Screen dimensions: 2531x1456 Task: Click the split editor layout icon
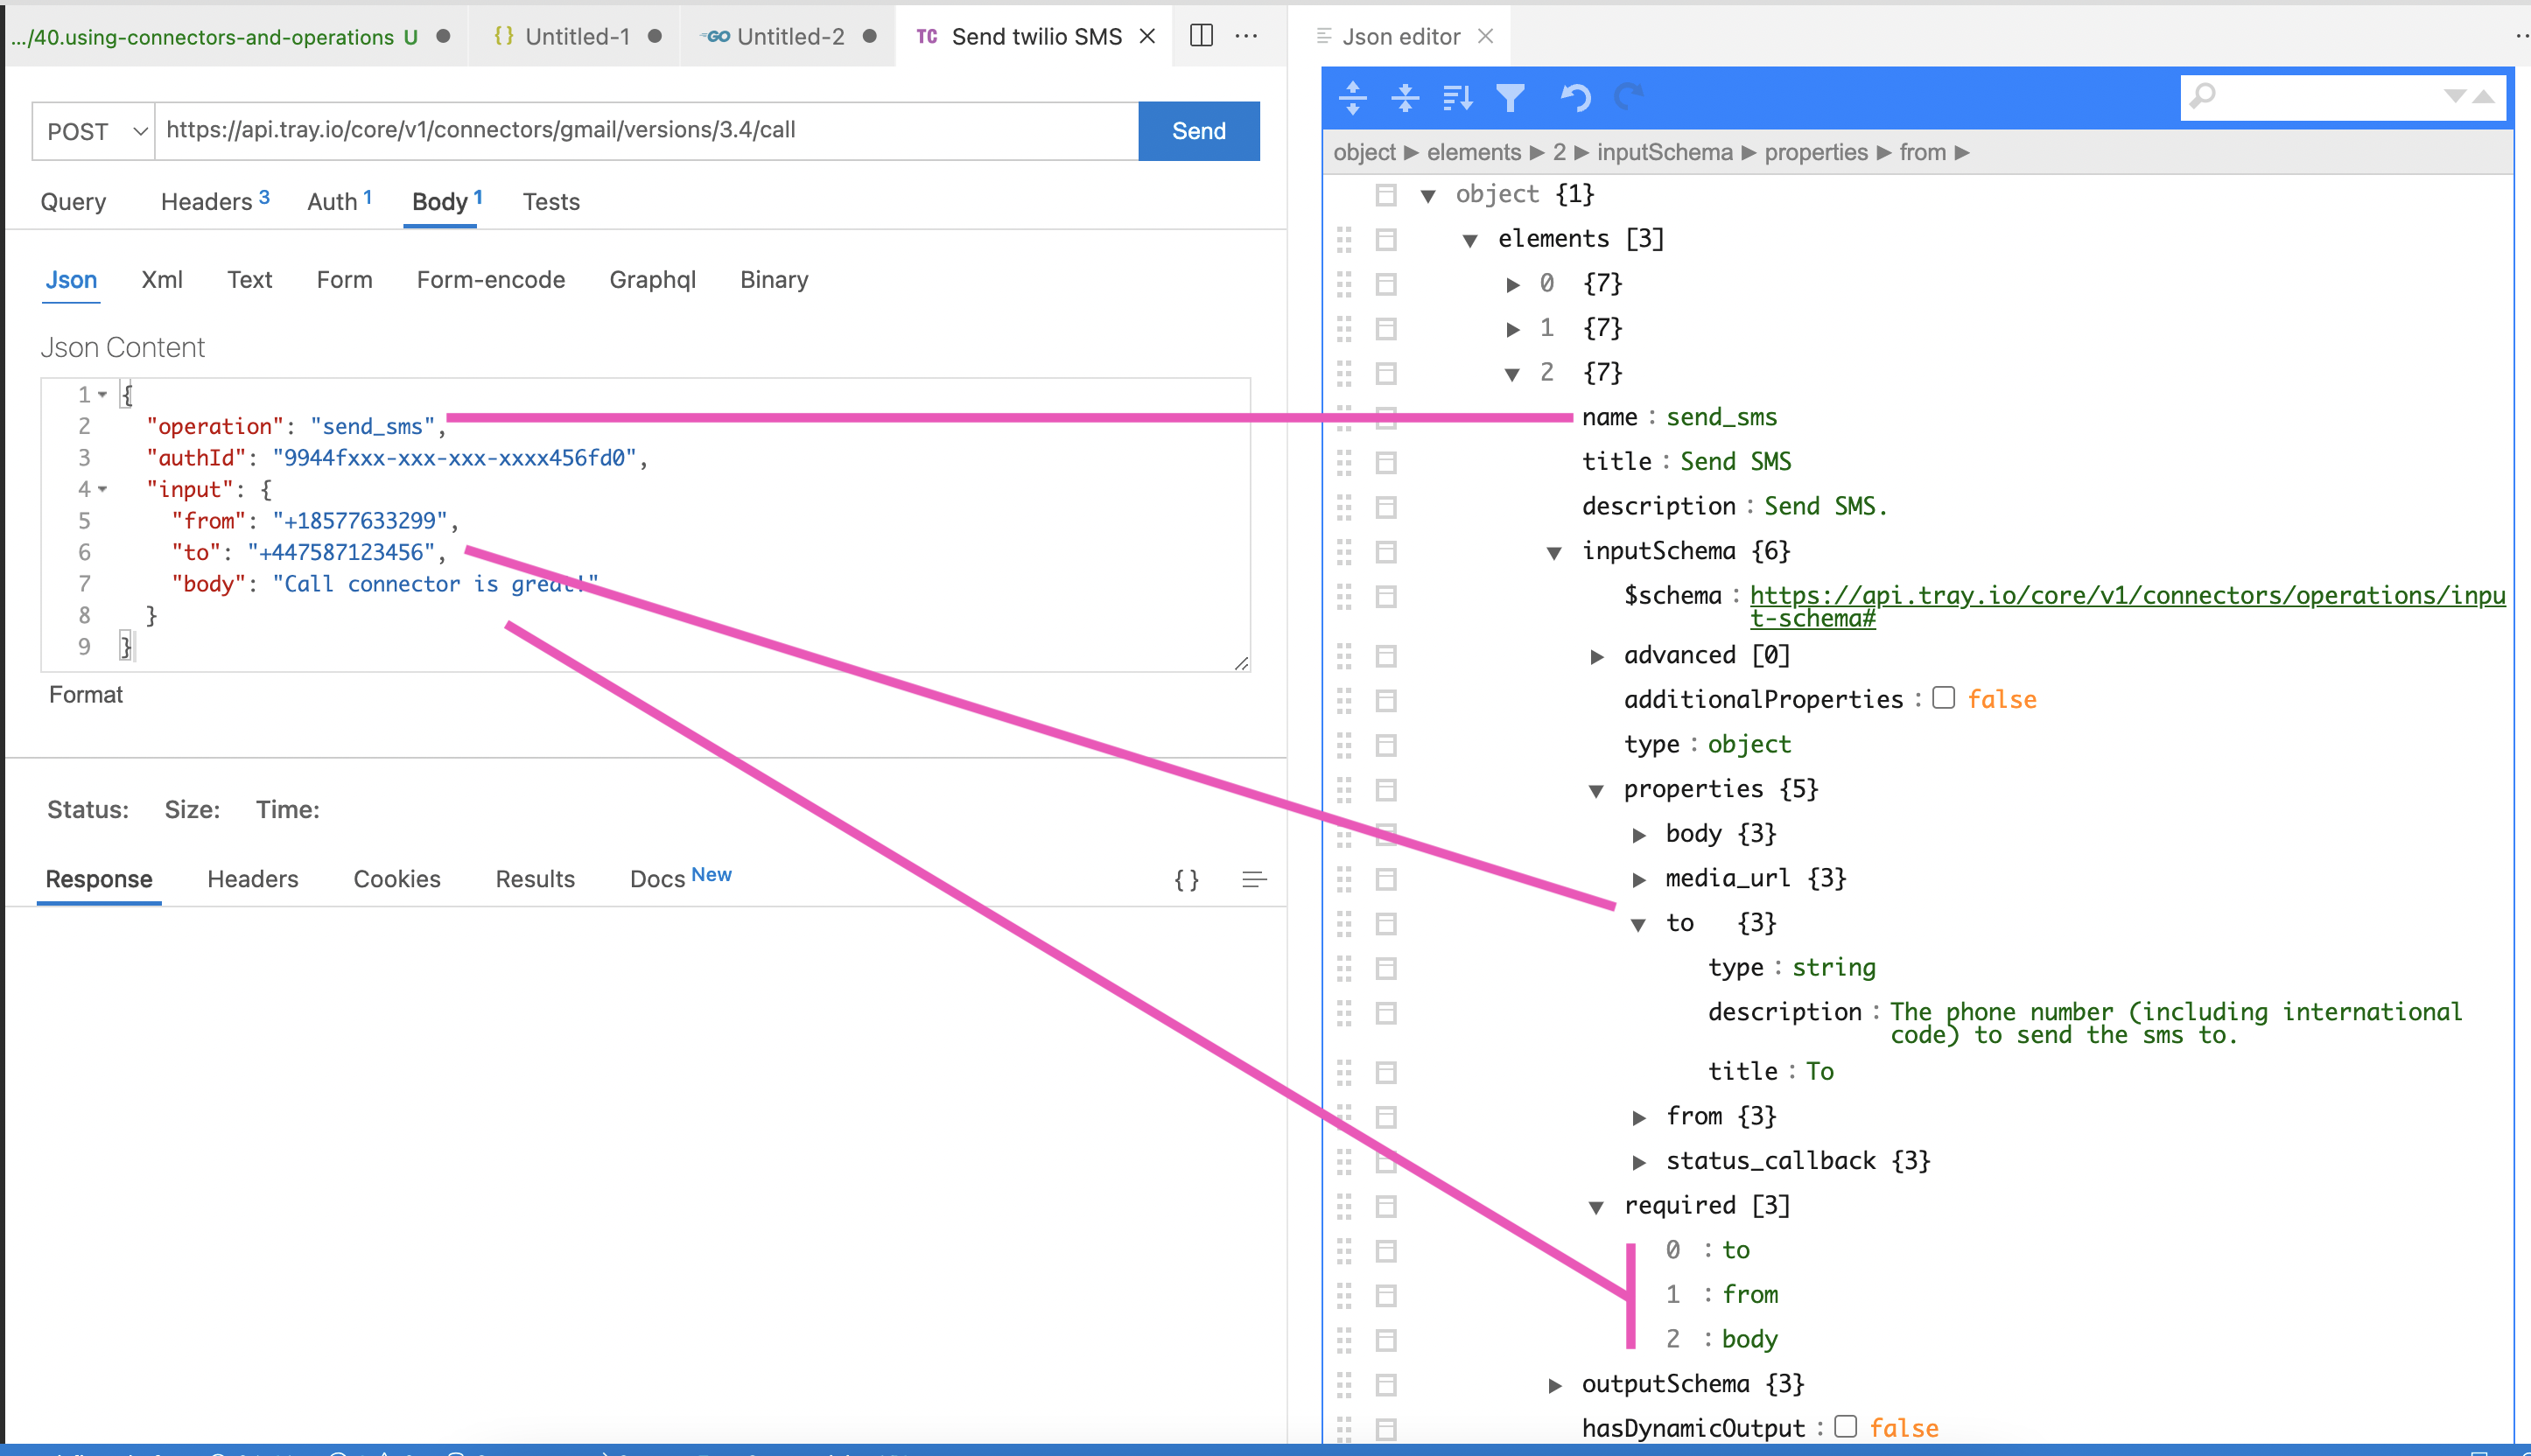1201,36
